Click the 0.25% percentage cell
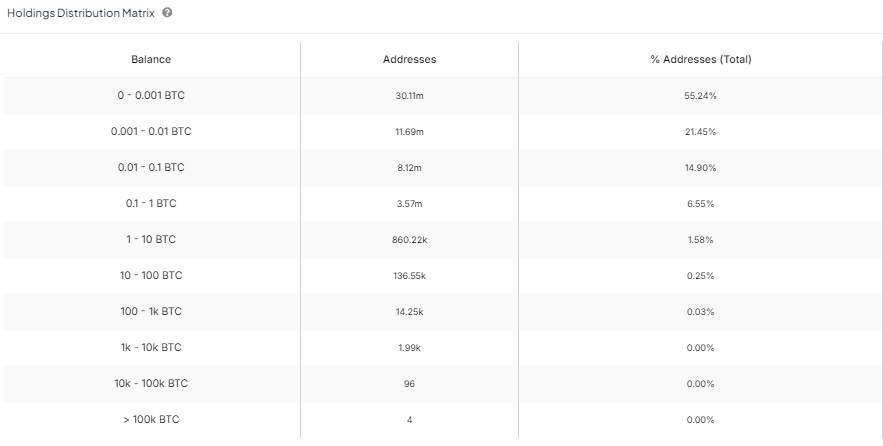 coord(700,276)
